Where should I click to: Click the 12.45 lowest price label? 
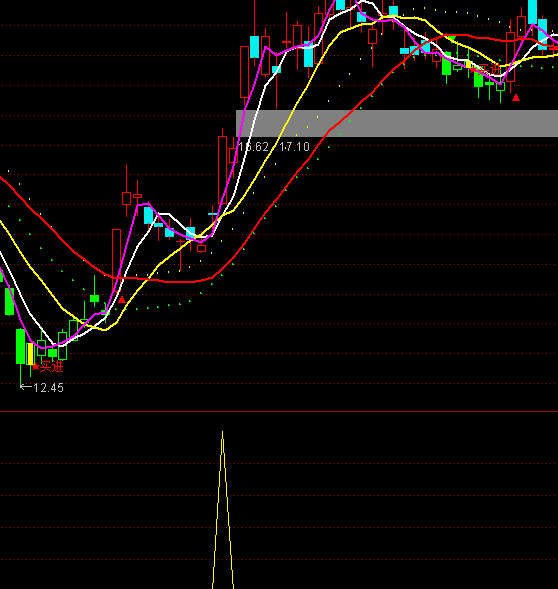pyautogui.click(x=48, y=388)
